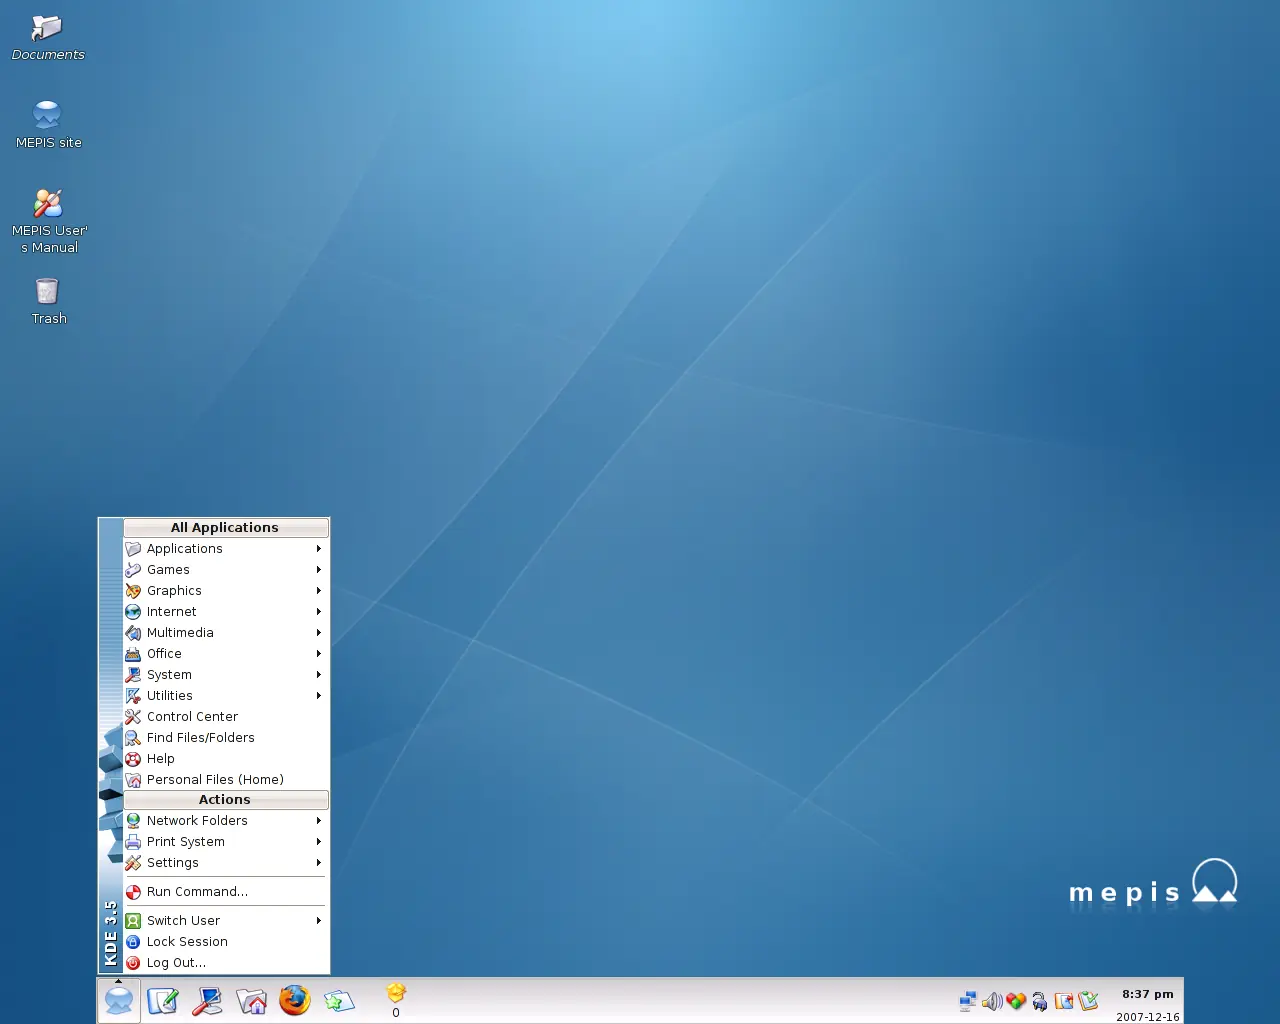Select Find Files/Folders
Image resolution: width=1280 pixels, height=1024 pixels.
(226, 738)
